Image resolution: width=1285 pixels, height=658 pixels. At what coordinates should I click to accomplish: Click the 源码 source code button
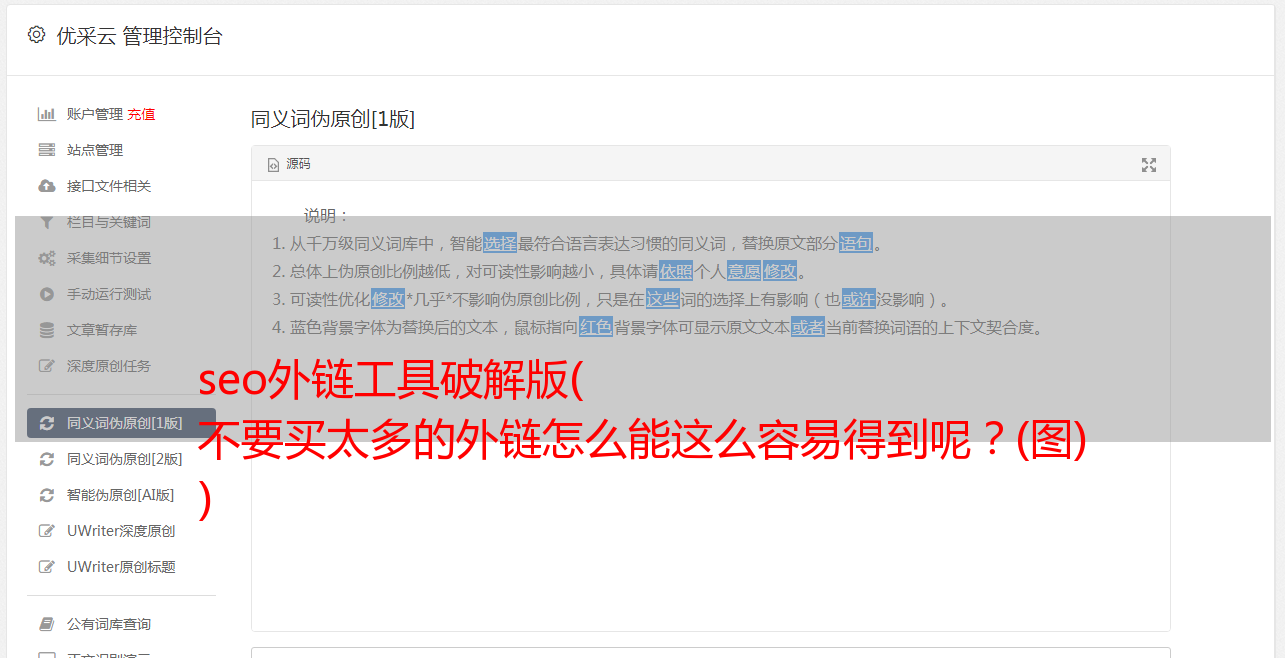(x=289, y=164)
